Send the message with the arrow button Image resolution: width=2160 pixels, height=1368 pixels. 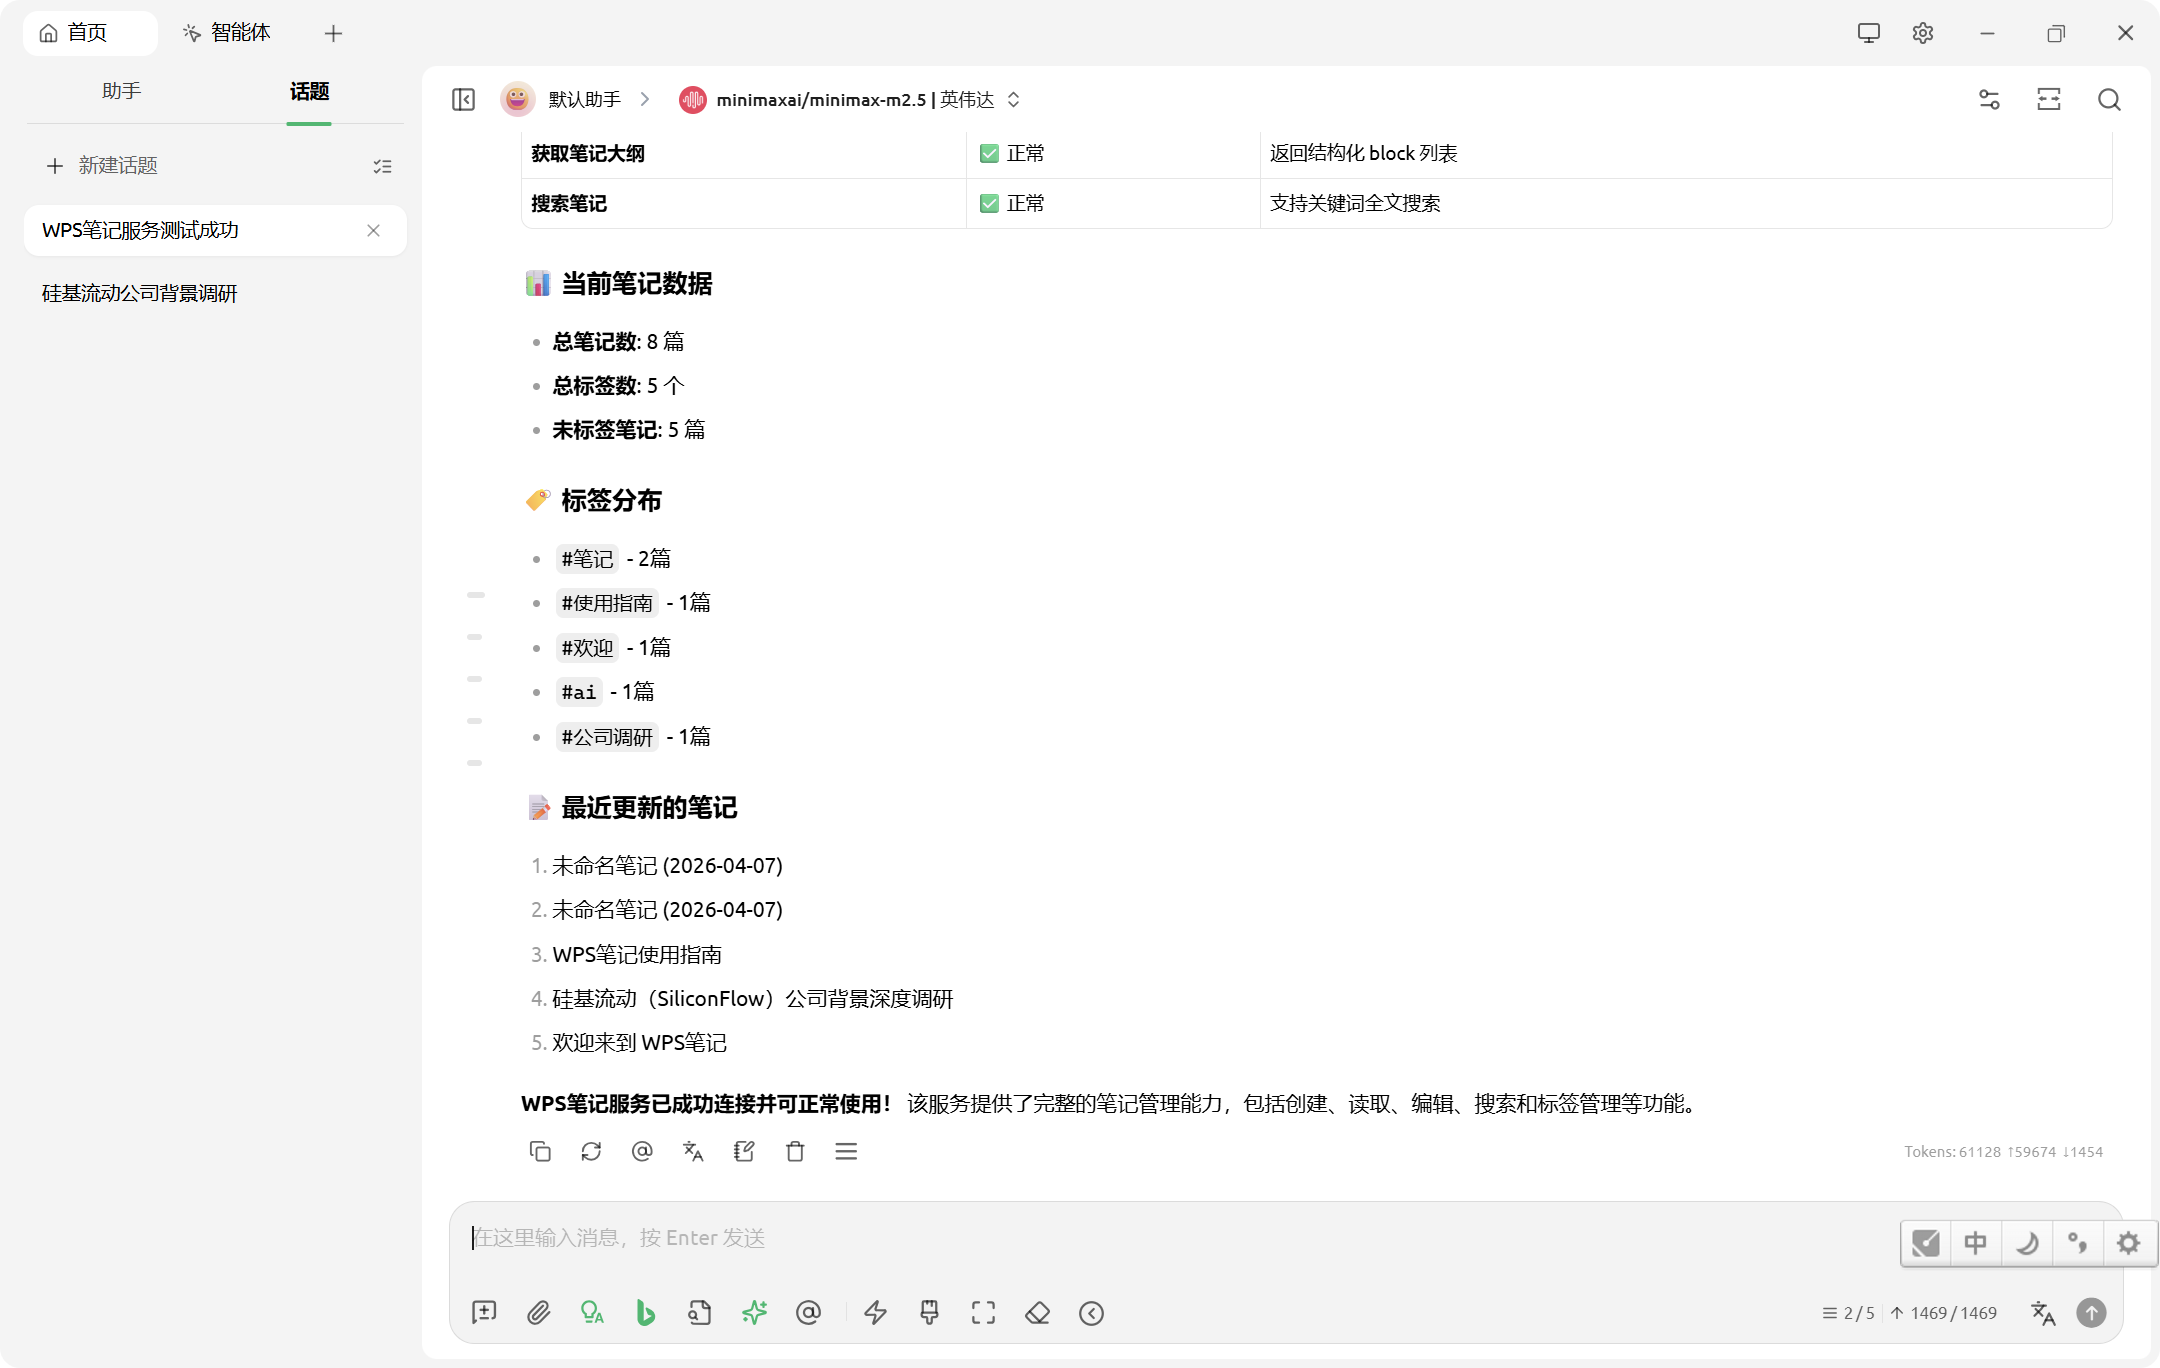tap(2091, 1312)
